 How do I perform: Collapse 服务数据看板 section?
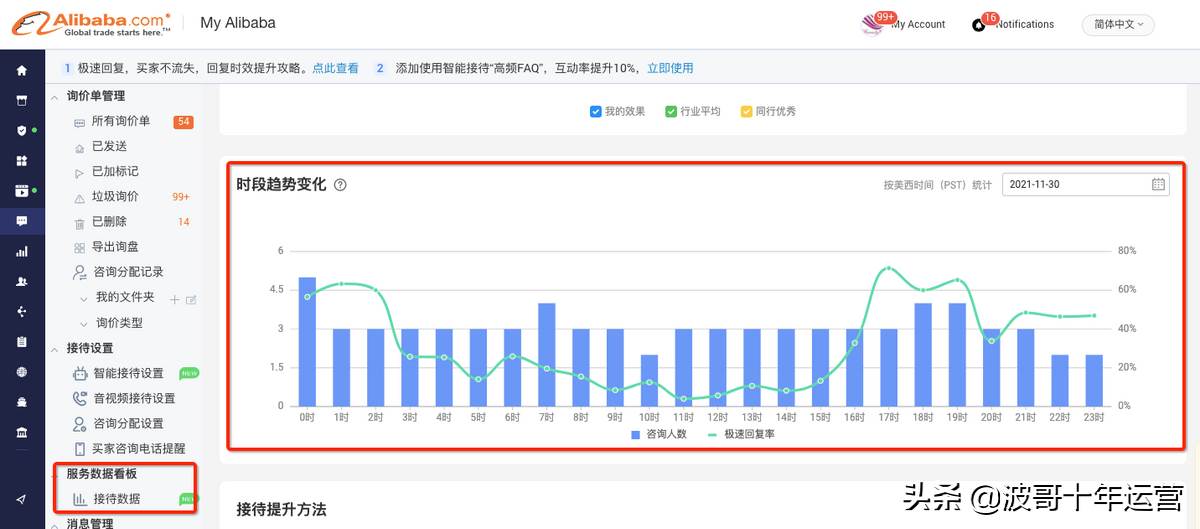(x=54, y=474)
